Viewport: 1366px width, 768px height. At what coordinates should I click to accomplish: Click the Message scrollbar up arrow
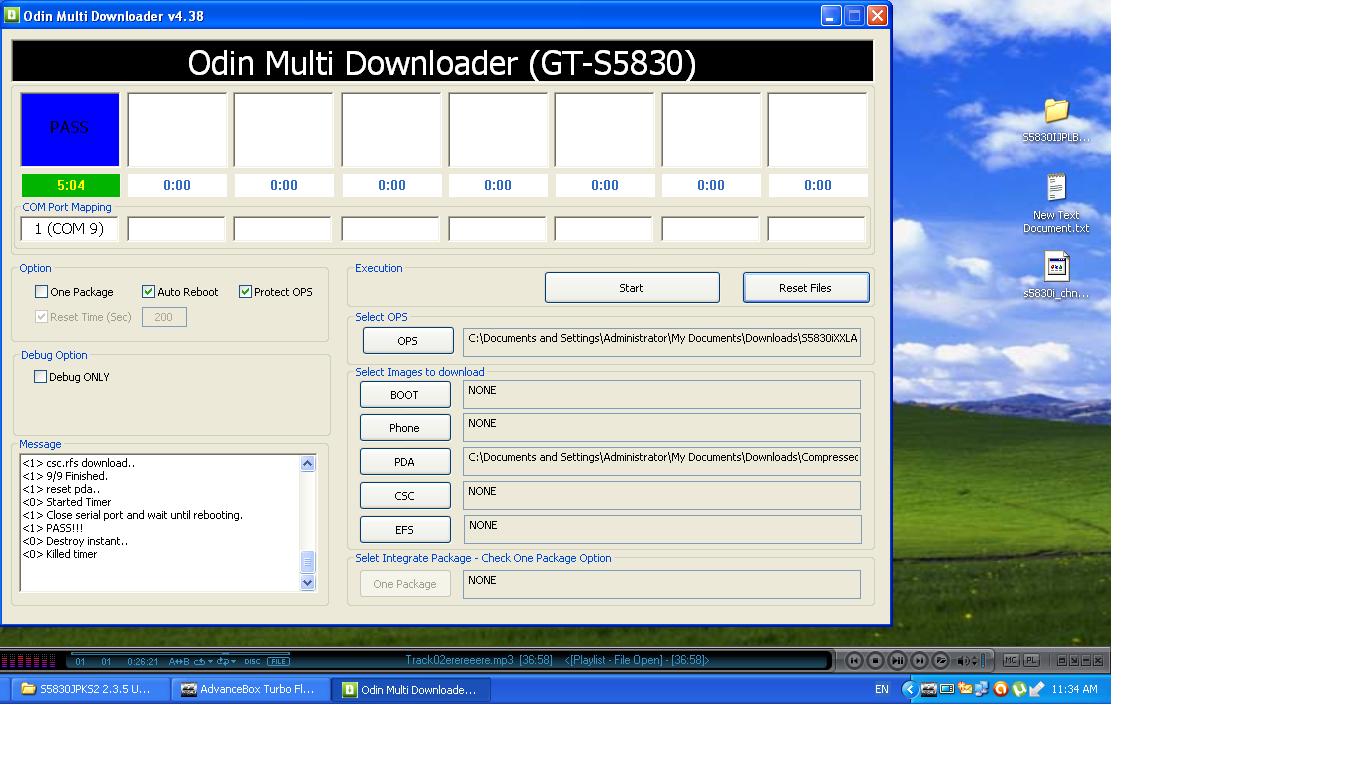pos(307,463)
